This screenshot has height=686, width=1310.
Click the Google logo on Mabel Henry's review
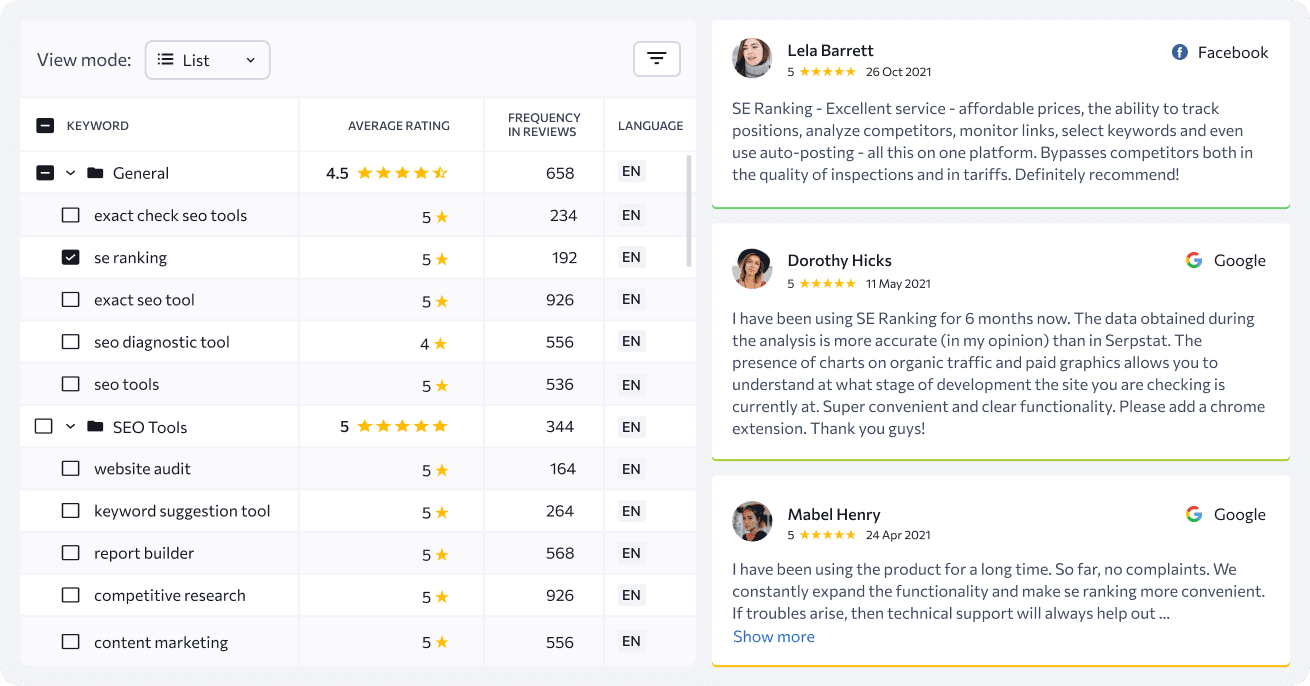pos(1194,514)
